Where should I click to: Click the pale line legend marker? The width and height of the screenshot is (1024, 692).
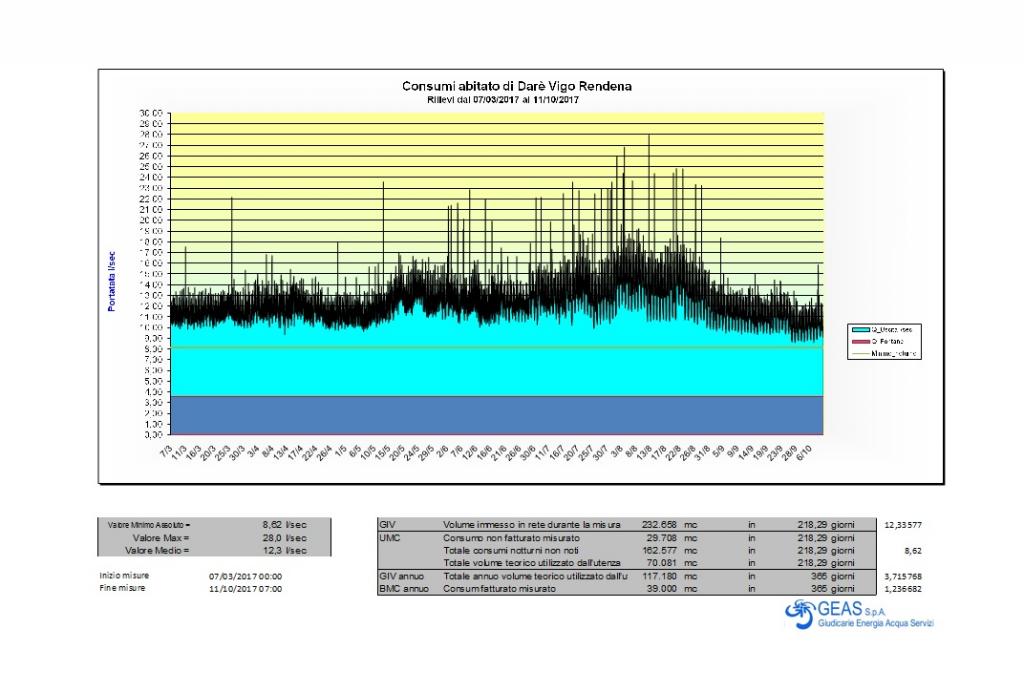[860, 354]
